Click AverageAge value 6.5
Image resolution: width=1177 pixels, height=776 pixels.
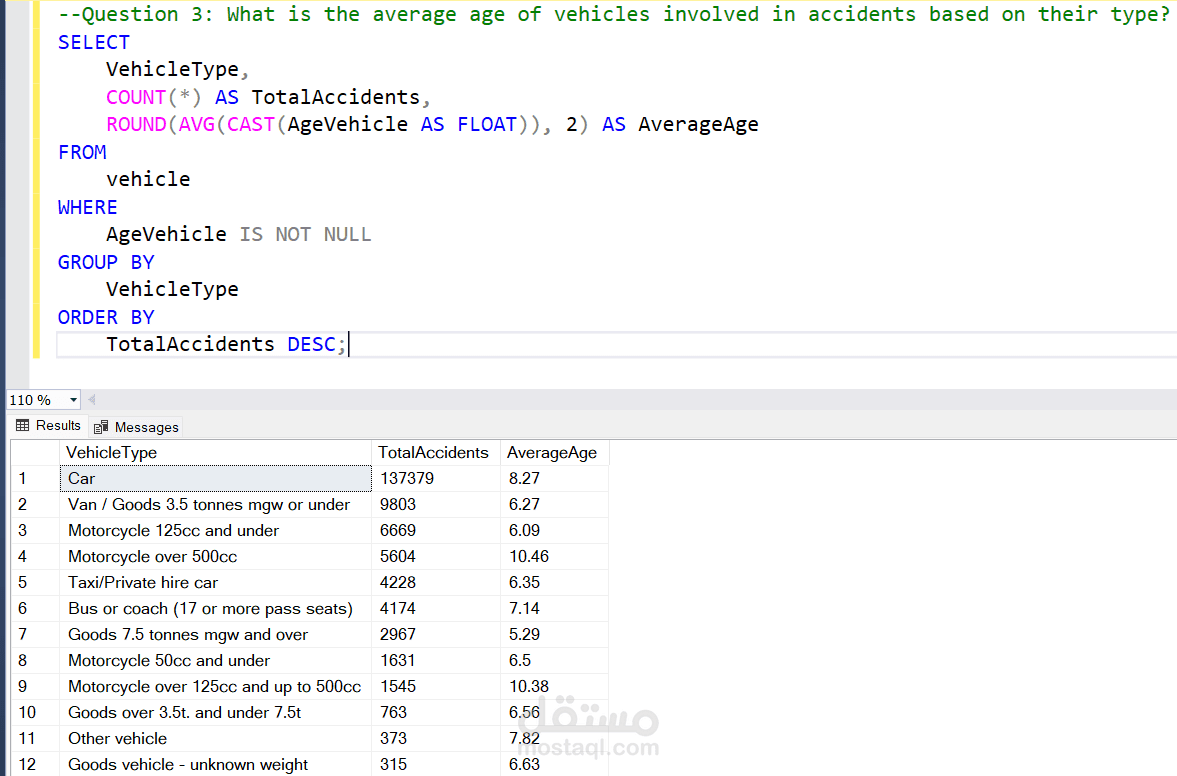[555, 660]
